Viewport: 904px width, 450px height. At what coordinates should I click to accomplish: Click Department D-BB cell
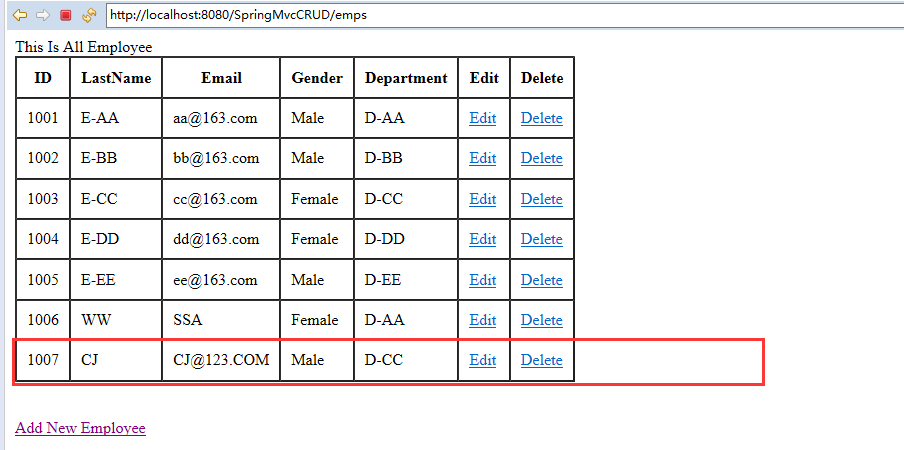click(406, 158)
